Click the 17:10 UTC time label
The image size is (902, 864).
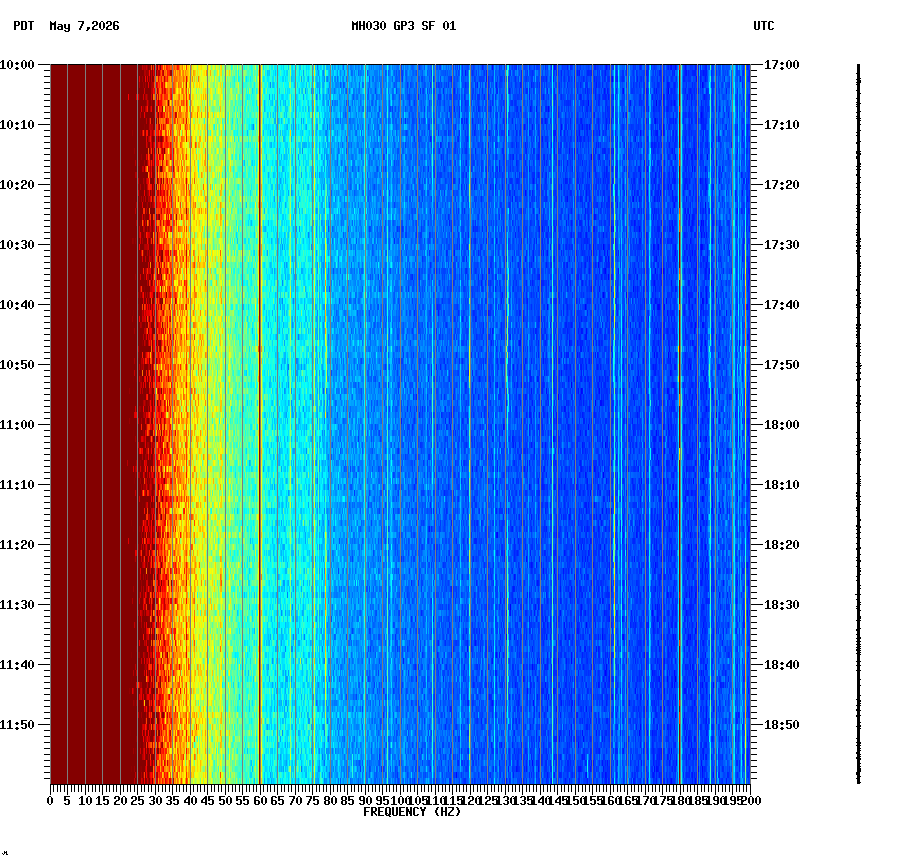(782, 125)
